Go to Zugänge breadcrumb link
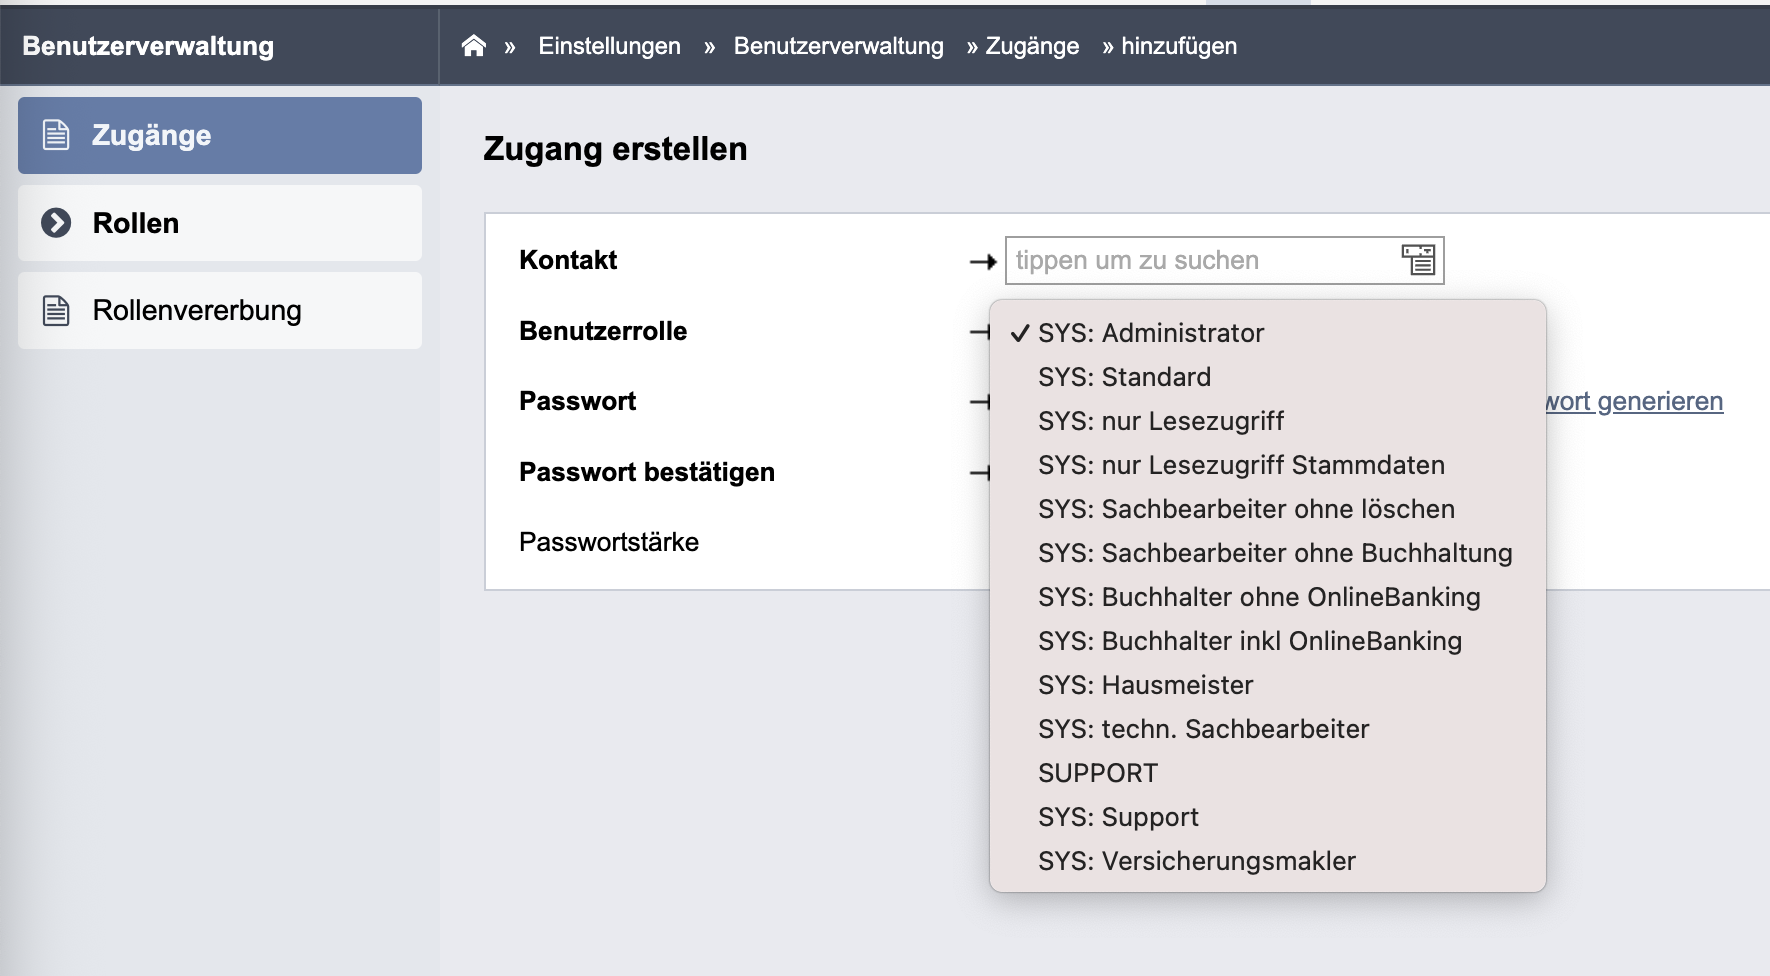This screenshot has height=976, width=1770. (x=1032, y=46)
